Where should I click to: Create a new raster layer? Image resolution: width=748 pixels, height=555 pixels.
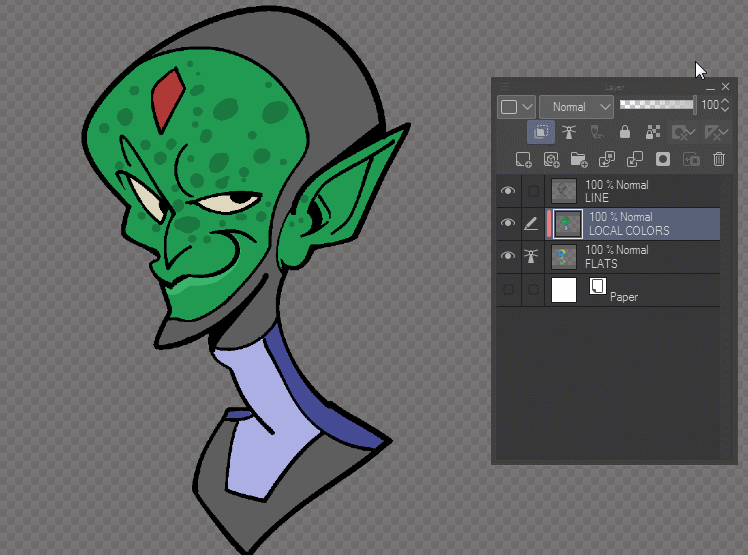click(522, 159)
